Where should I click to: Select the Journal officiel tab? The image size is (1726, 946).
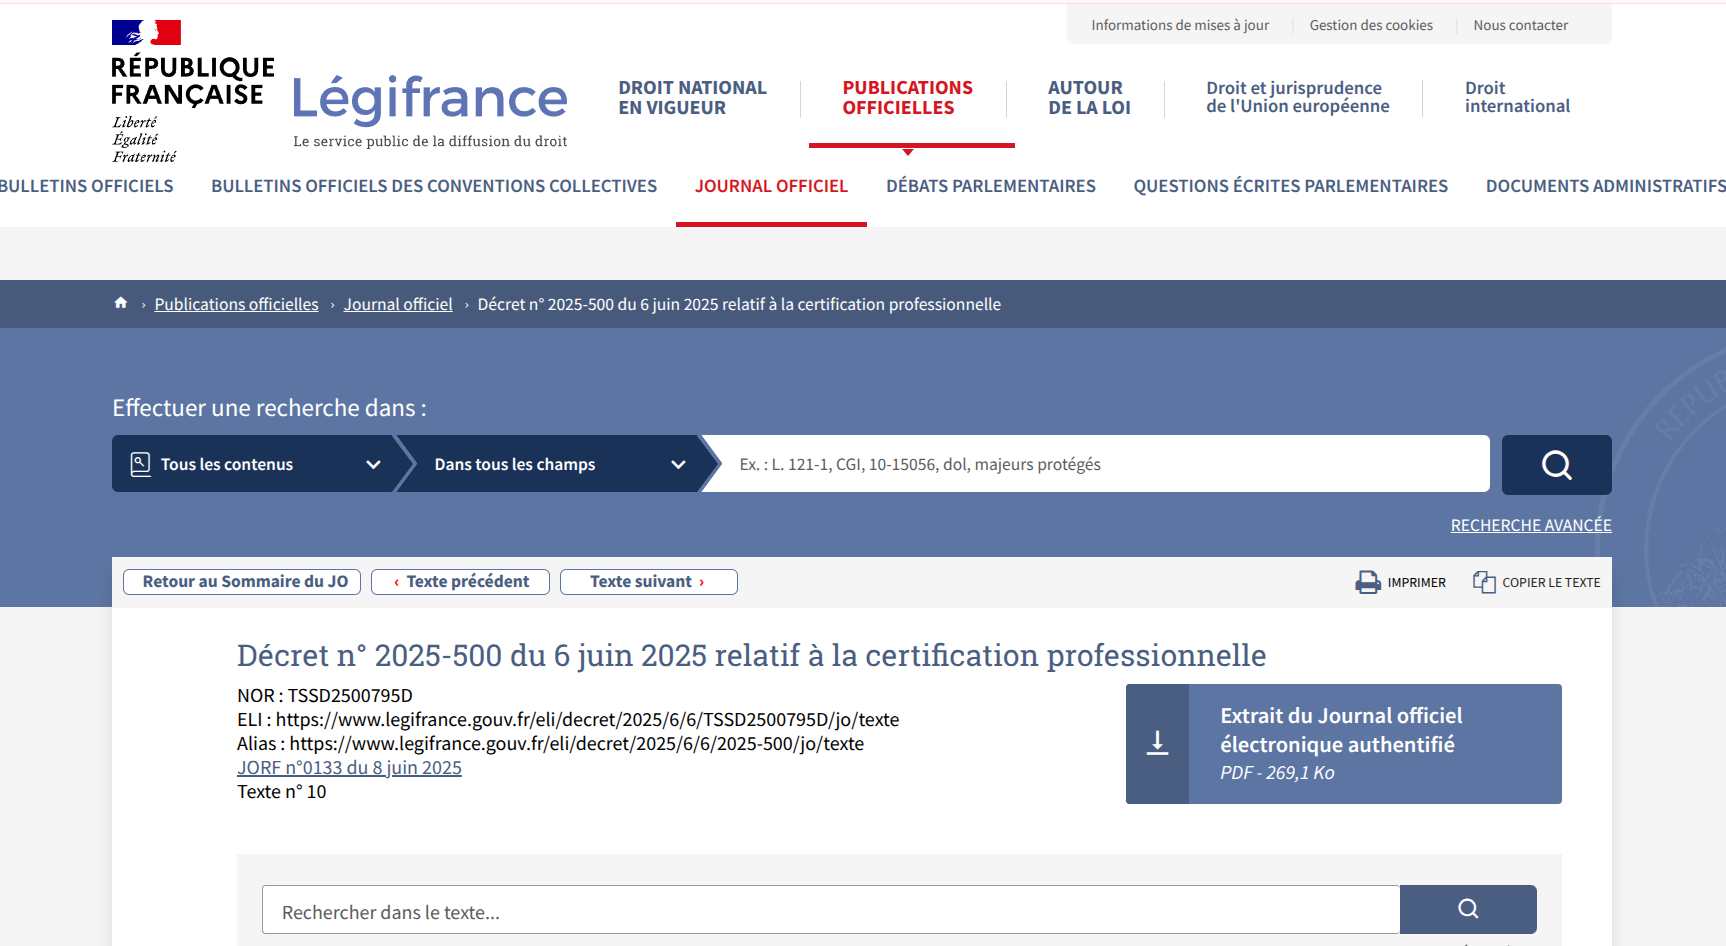771,186
